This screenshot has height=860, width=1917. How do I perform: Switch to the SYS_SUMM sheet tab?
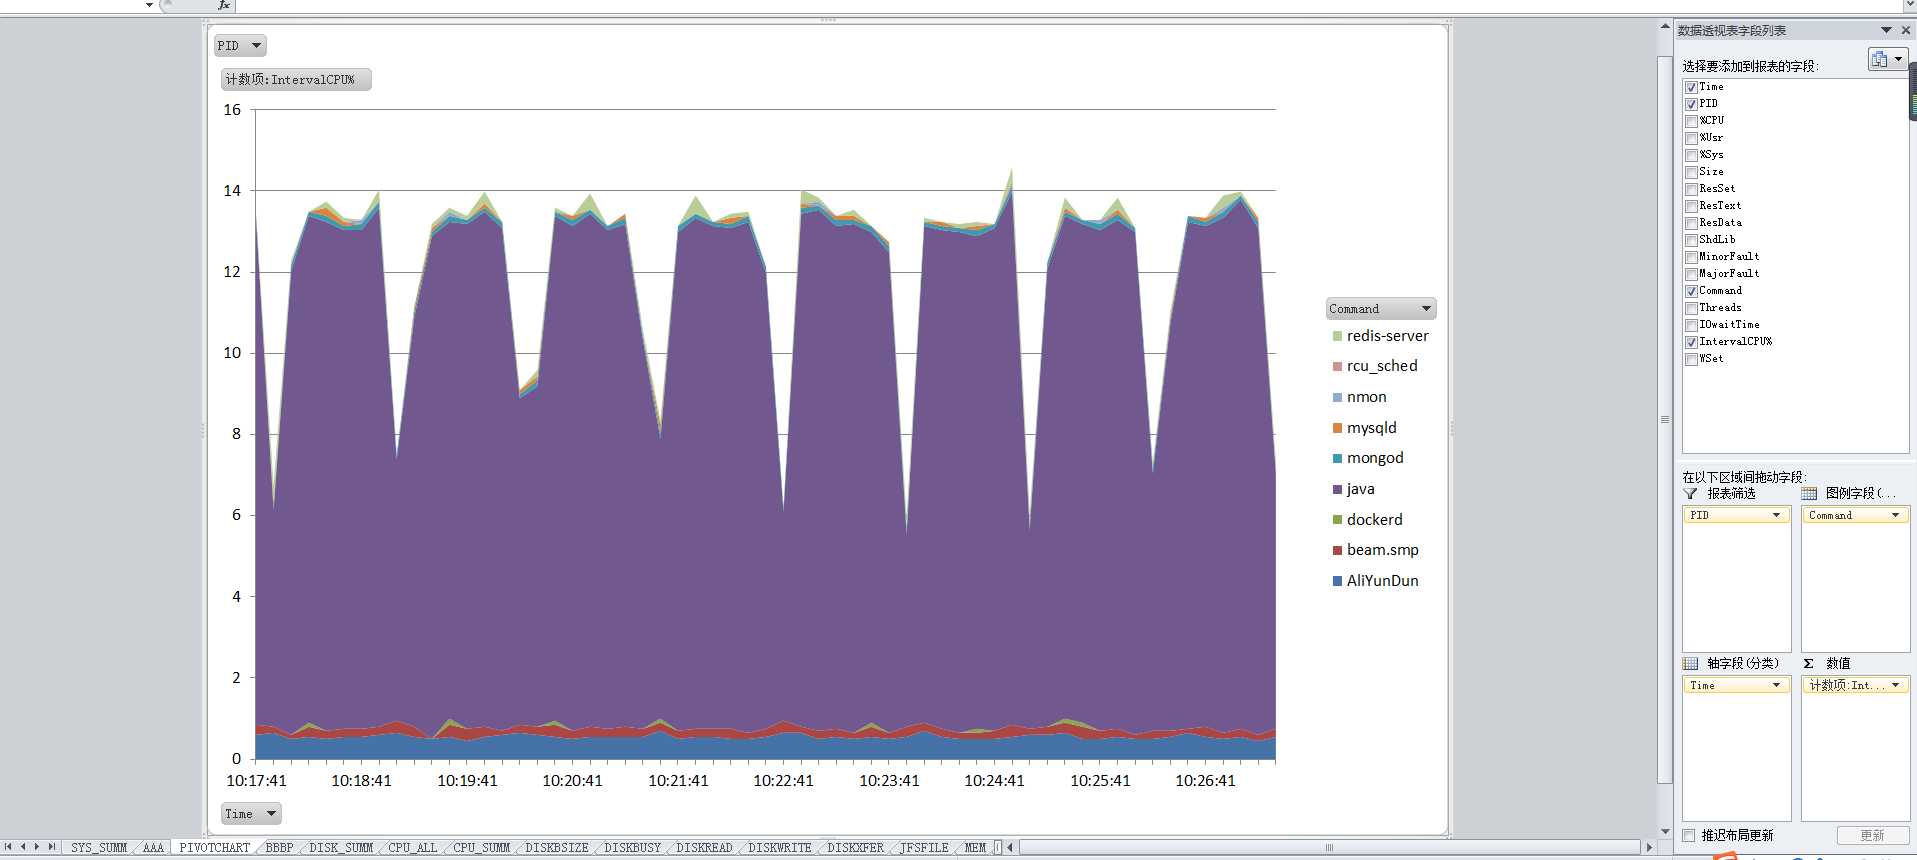pos(98,848)
